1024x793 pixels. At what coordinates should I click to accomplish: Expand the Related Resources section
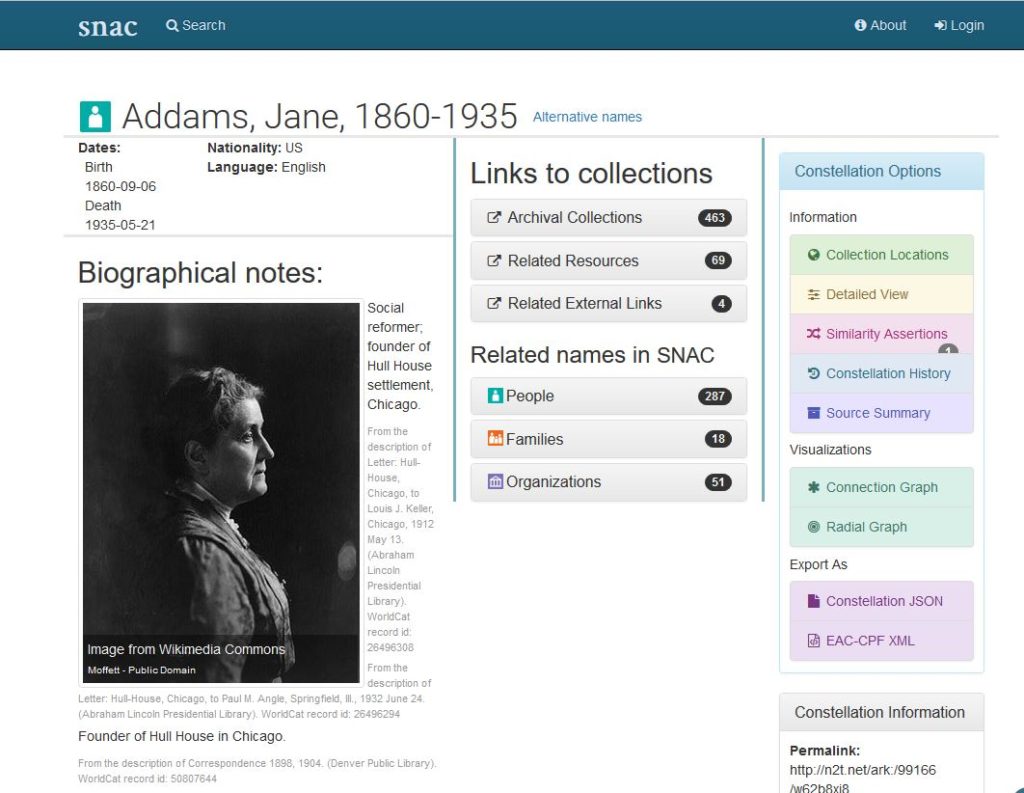click(x=608, y=261)
